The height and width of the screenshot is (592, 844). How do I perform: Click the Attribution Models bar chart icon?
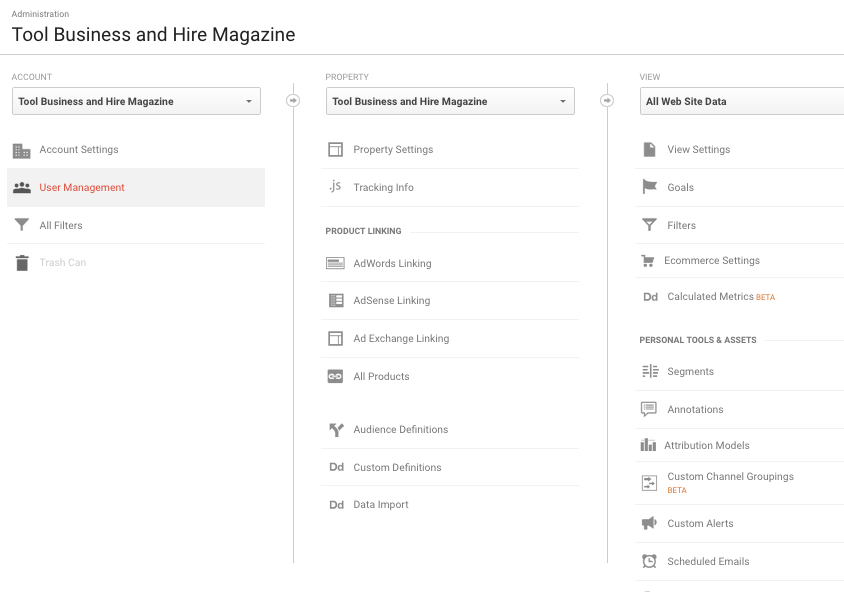[648, 445]
